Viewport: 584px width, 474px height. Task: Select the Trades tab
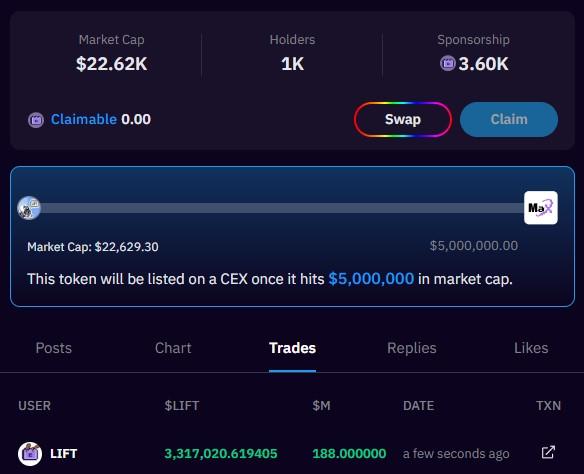point(292,348)
